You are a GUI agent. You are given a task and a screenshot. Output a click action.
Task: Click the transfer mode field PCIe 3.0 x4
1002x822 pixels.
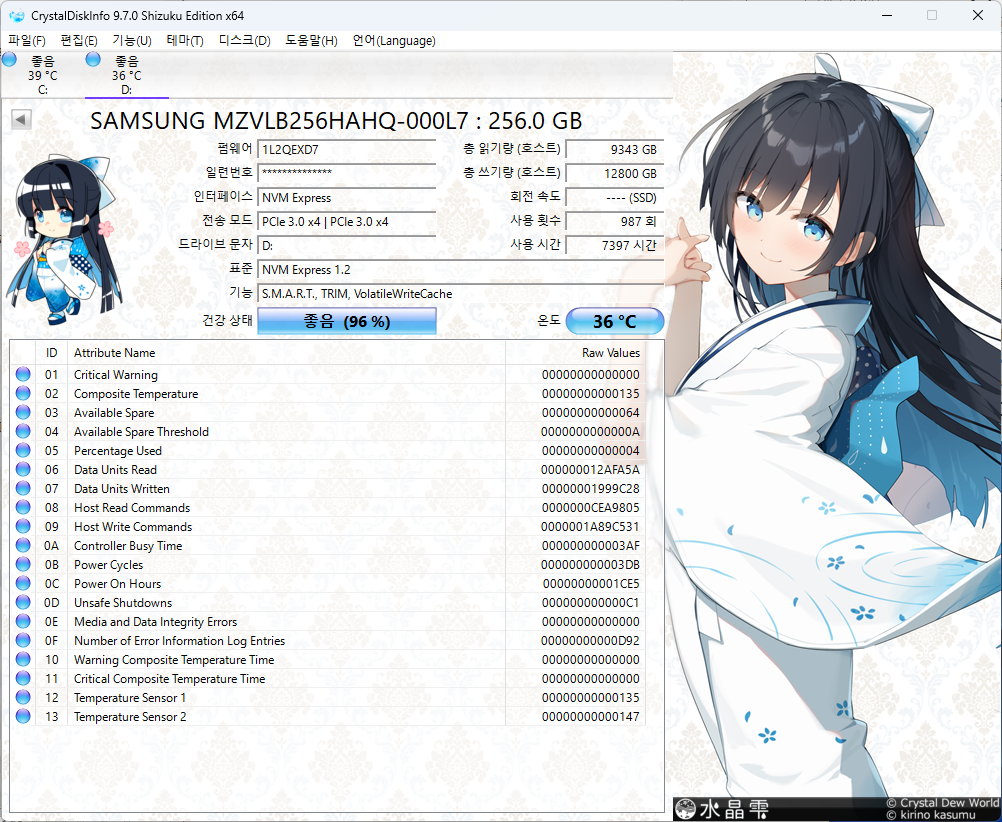pos(346,221)
